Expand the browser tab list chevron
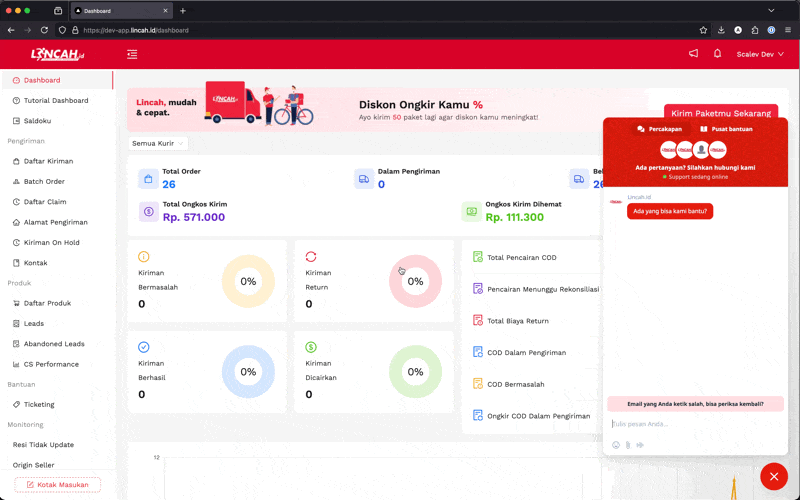800x500 pixels. 771,11
